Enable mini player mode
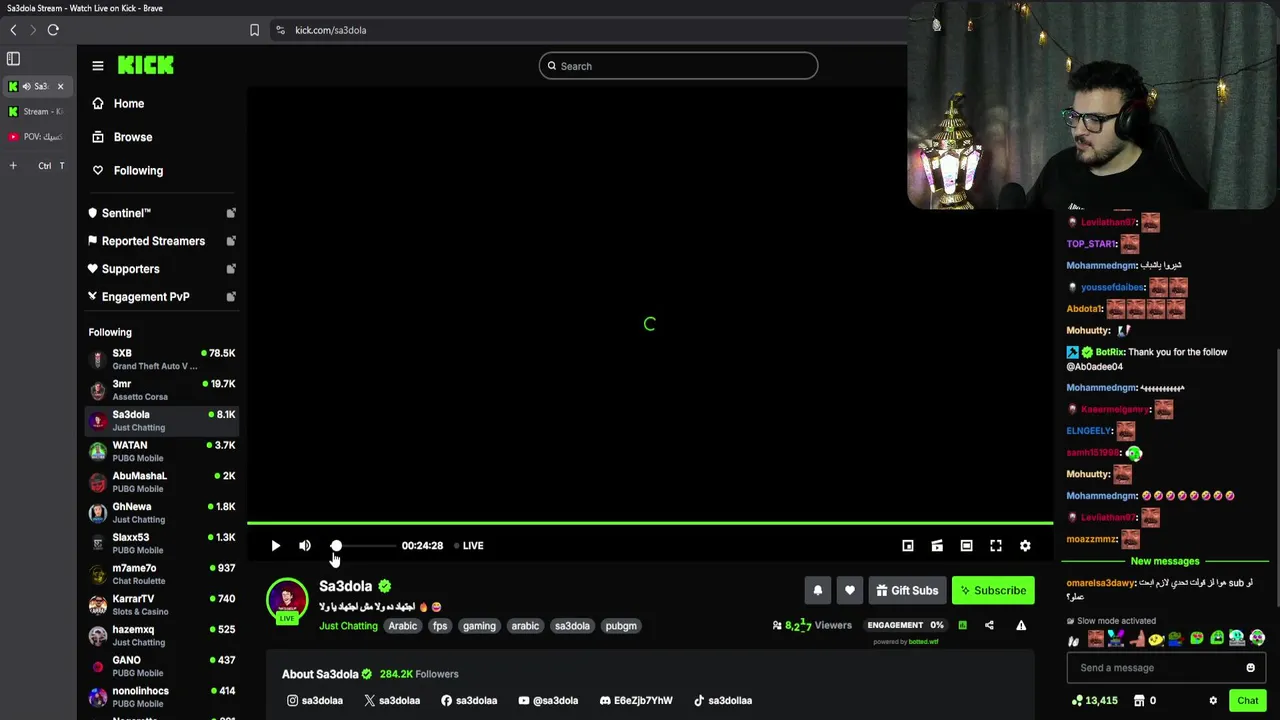 point(908,546)
